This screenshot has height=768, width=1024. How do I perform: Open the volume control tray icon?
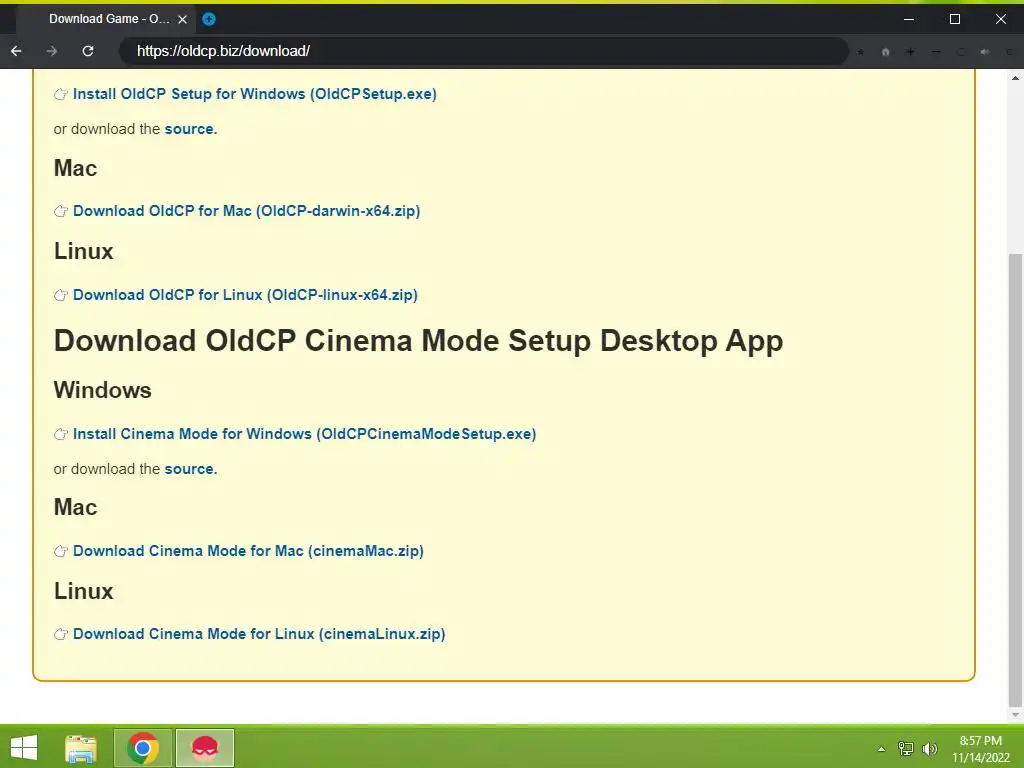pos(929,748)
